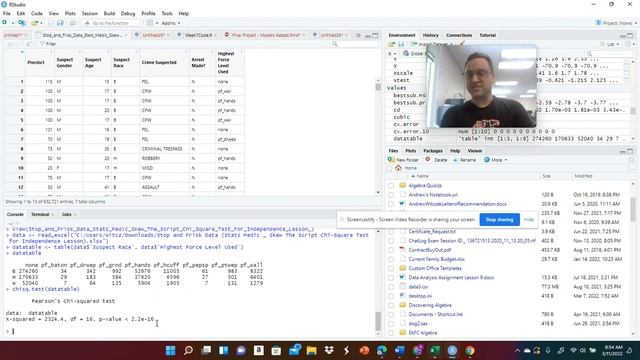
Task: Click the search magnifier in data viewer
Action: [335, 44]
